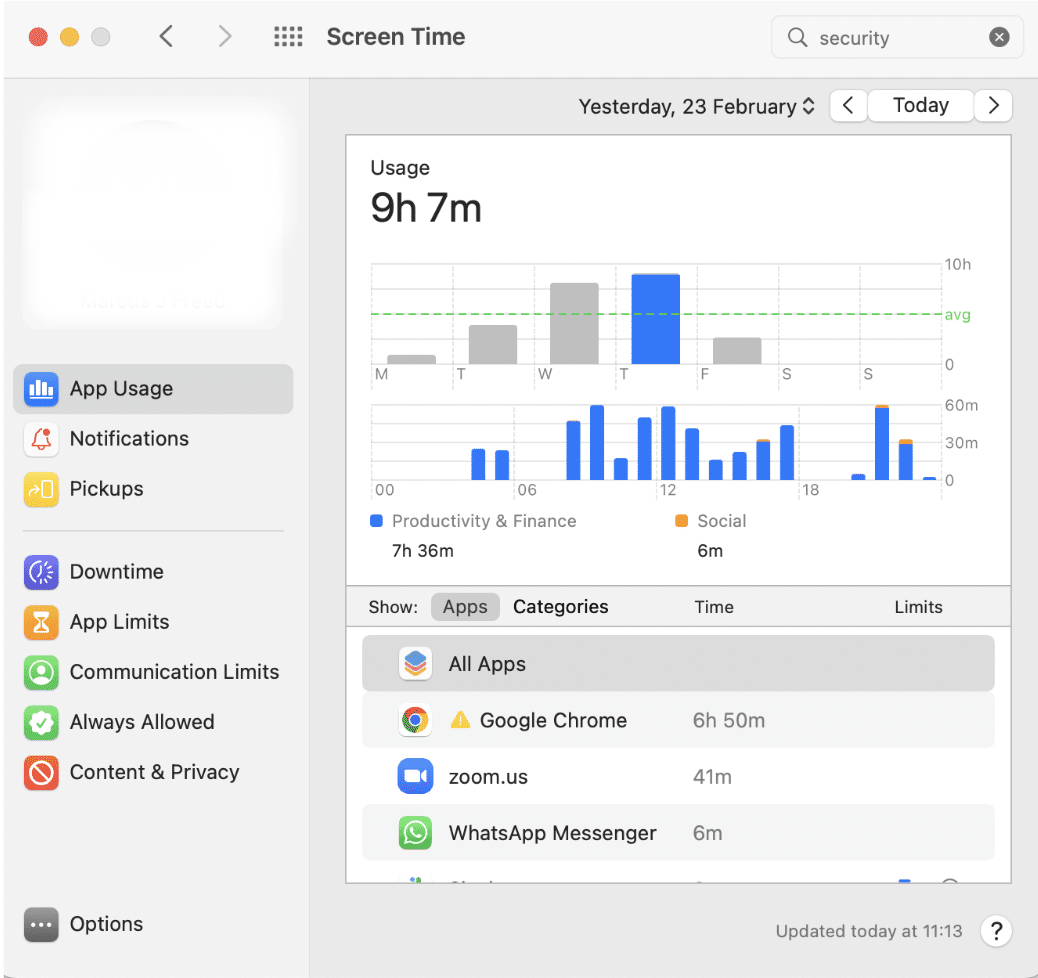Open Content & Privacy settings
This screenshot has height=978, width=1038.
click(154, 772)
